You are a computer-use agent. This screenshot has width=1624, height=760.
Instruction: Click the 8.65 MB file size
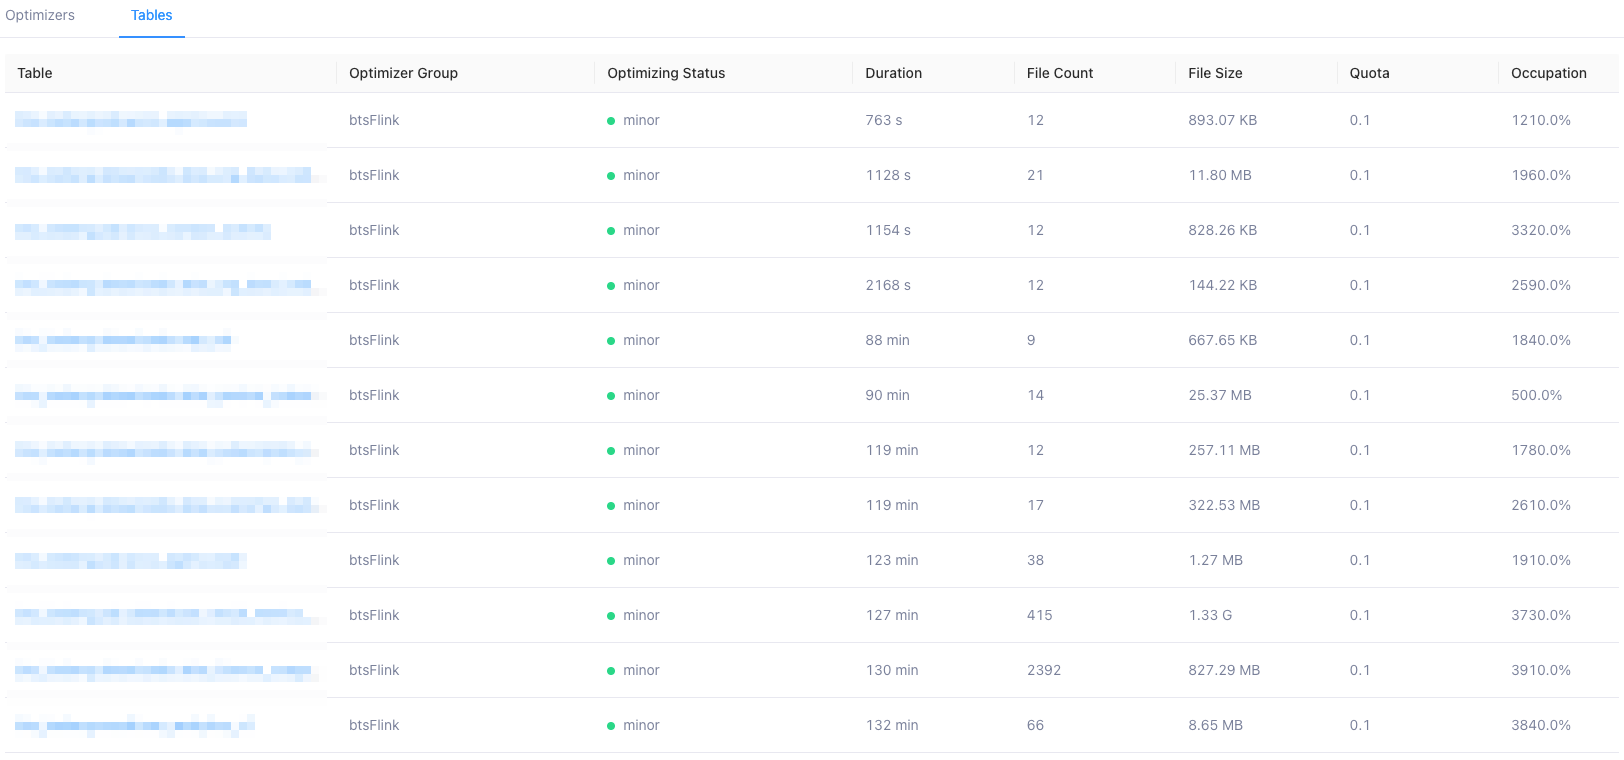[1216, 725]
